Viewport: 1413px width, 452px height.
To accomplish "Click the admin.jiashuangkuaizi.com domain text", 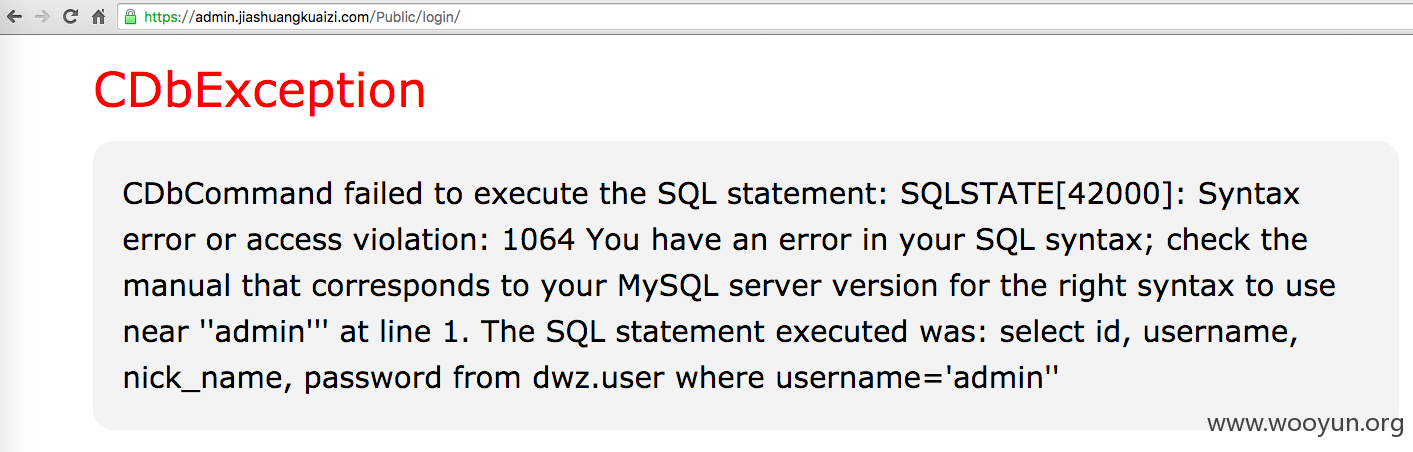I will (x=284, y=18).
